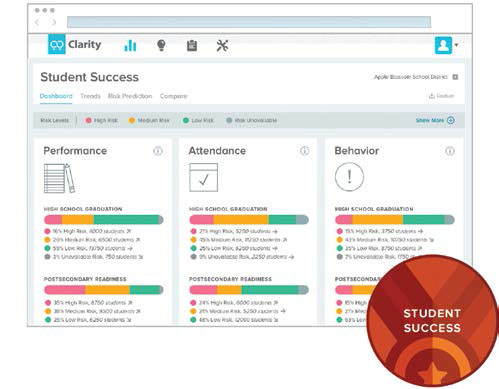Open the bar chart analytics icon
The height and width of the screenshot is (389, 499).
(130, 45)
